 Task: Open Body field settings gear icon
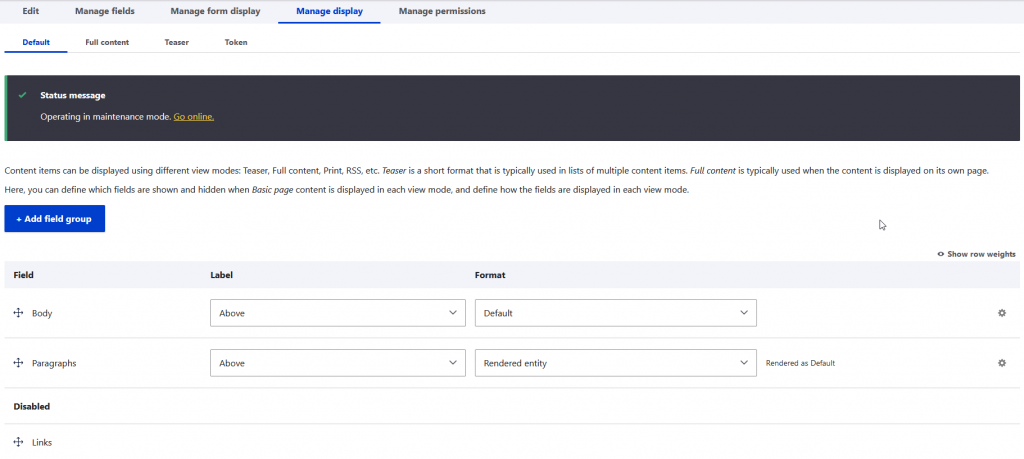[1001, 313]
